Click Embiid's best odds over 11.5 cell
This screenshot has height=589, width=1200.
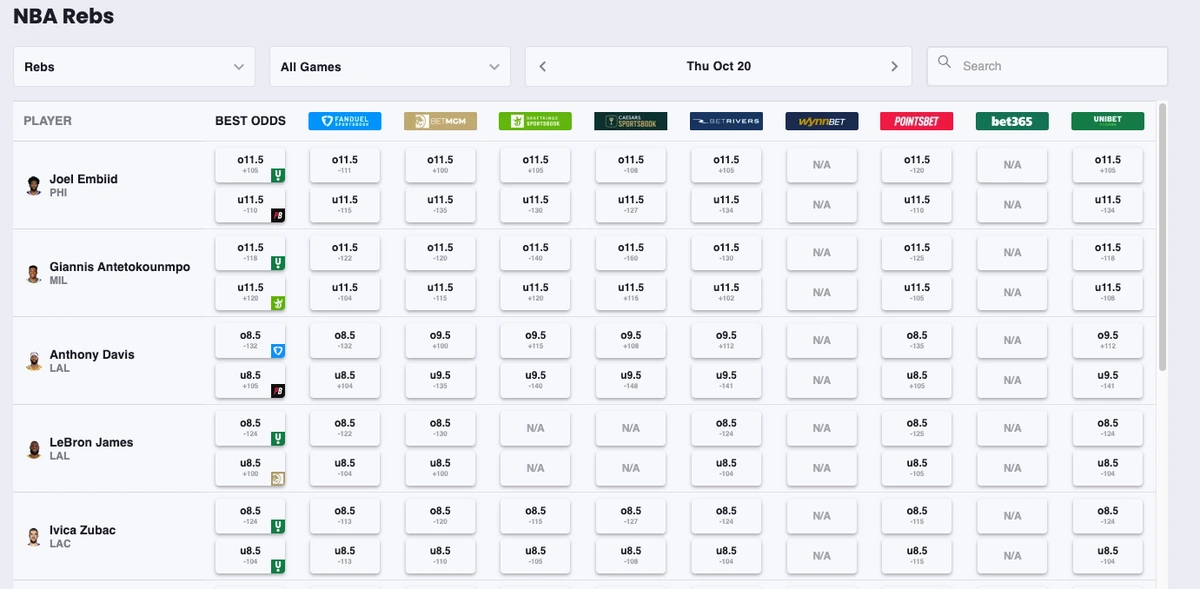pos(250,165)
